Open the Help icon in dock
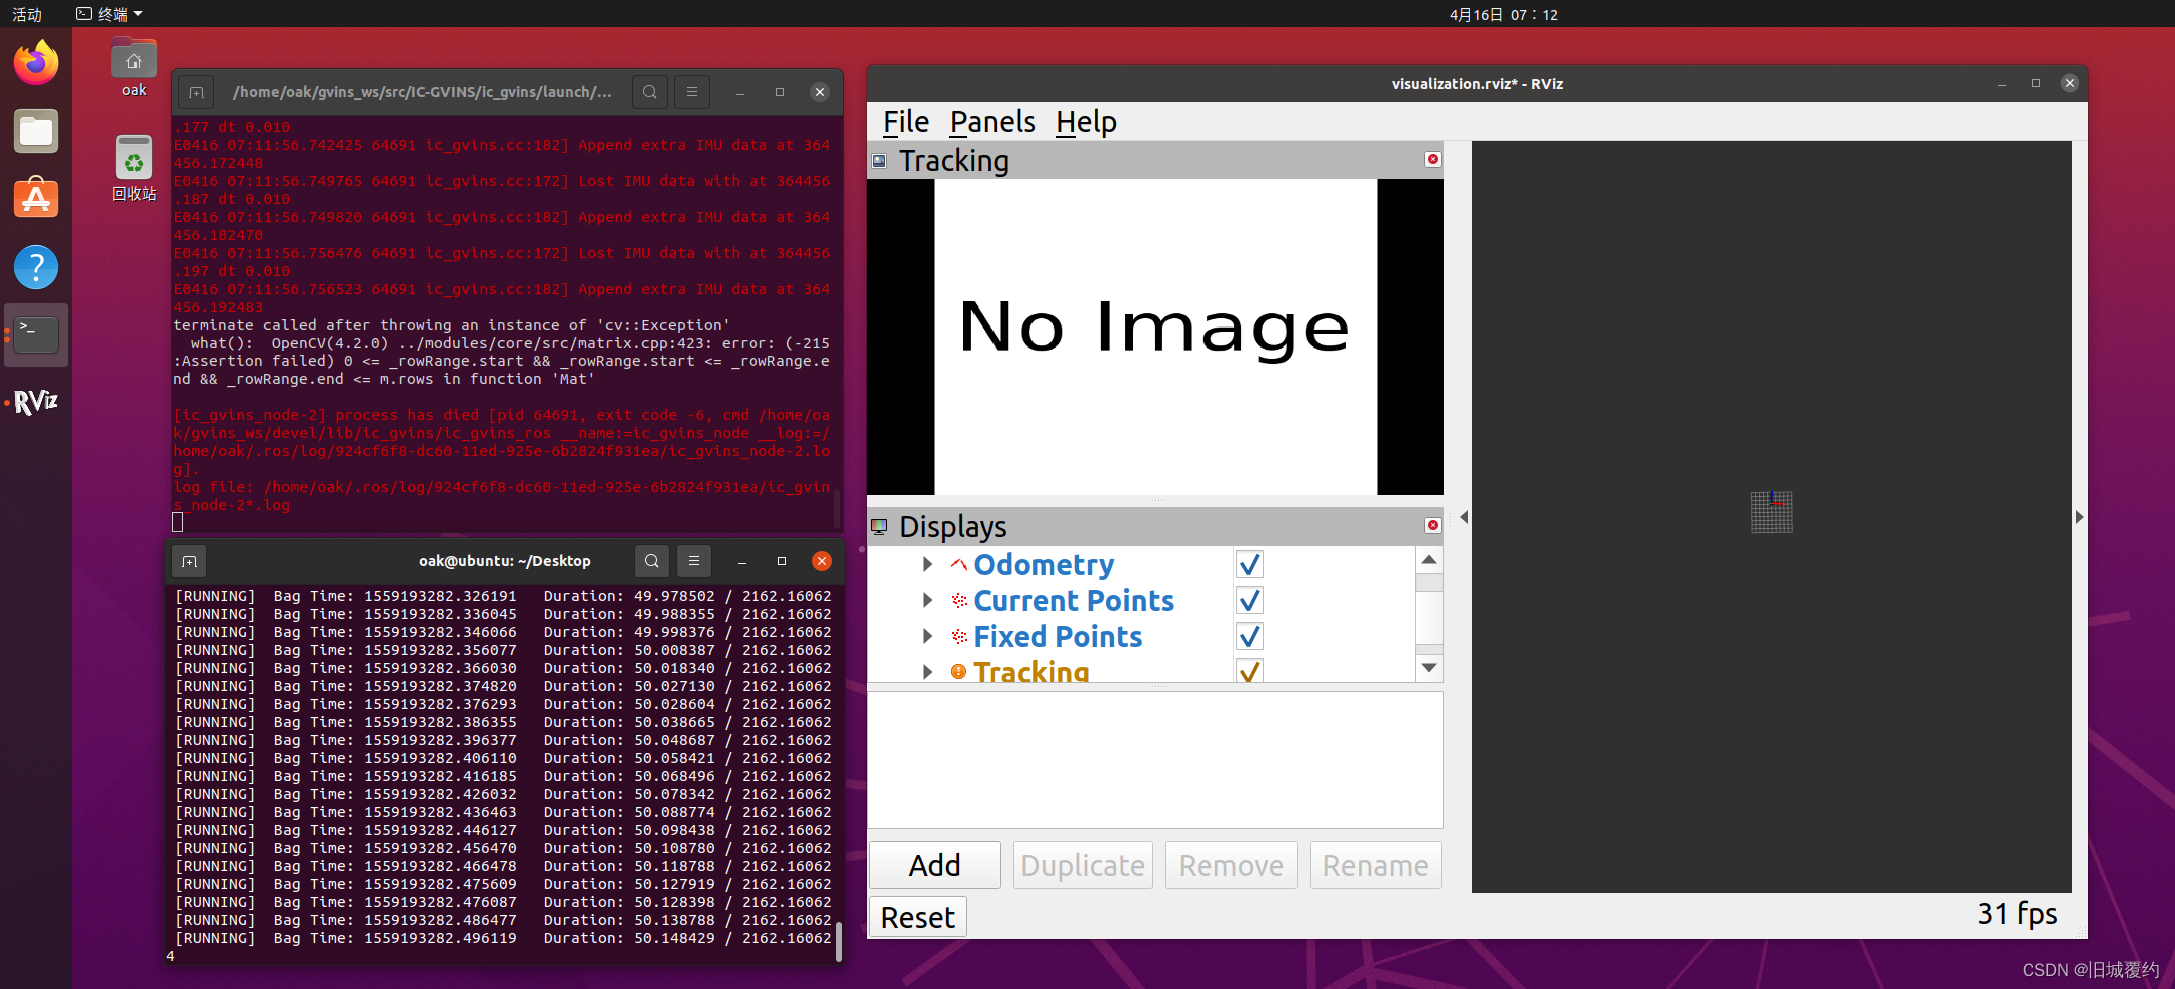 pos(36,267)
